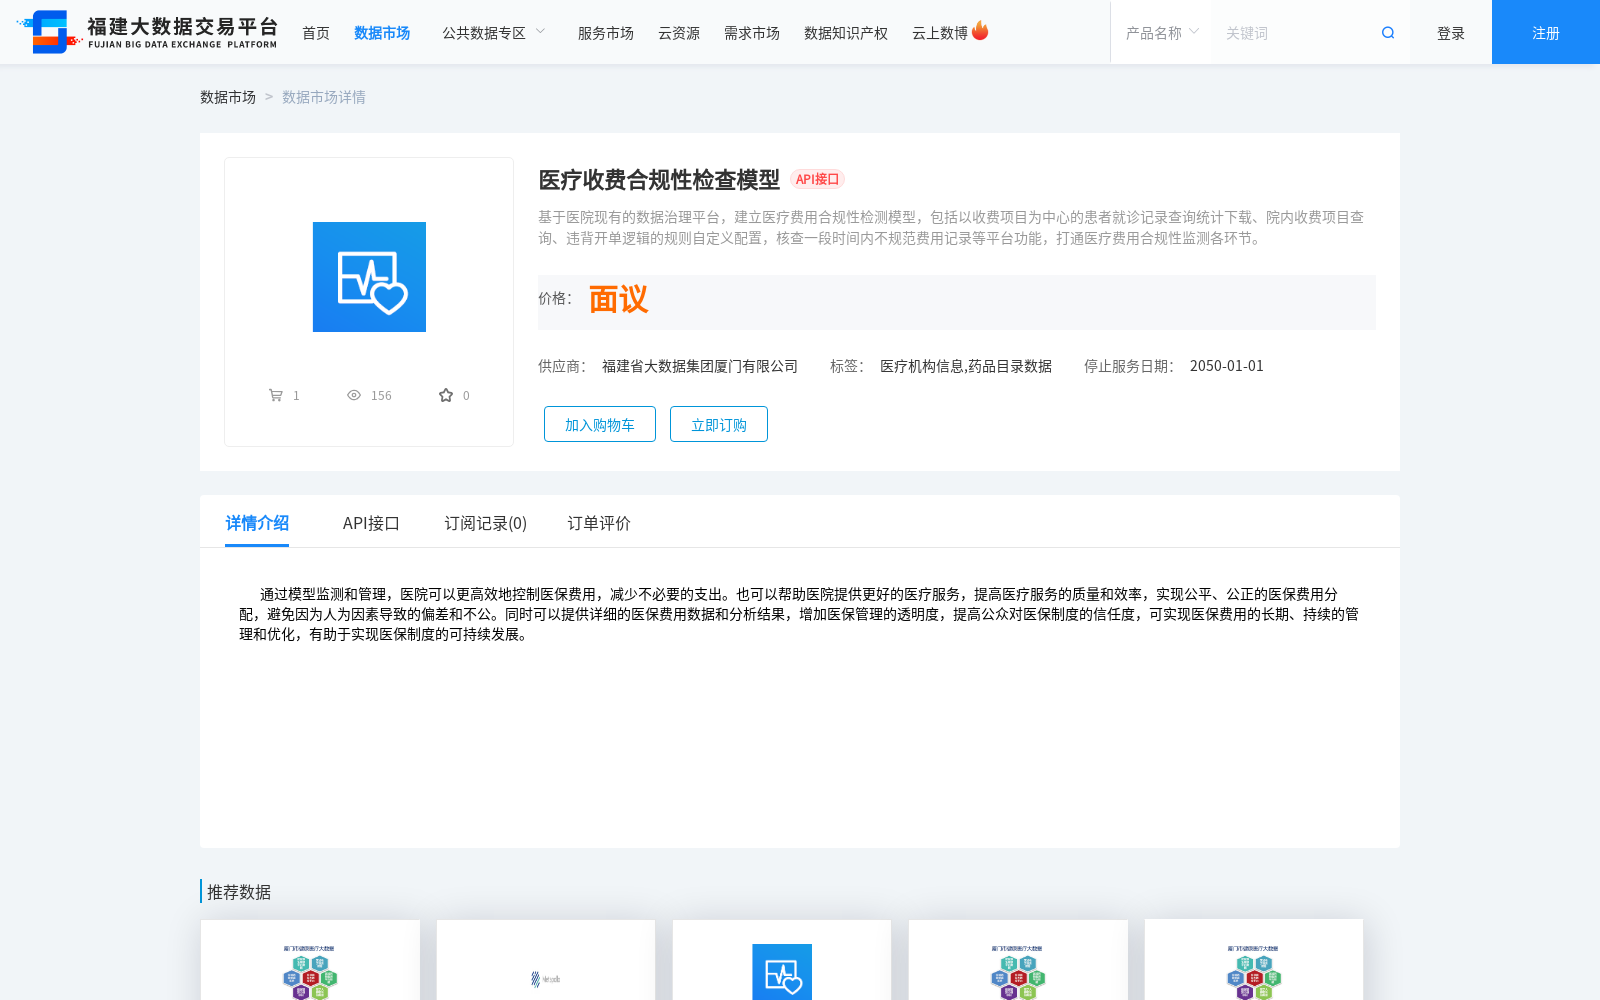The height and width of the screenshot is (1000, 1600).
Task: Click the 注册 button
Action: click(x=1546, y=32)
